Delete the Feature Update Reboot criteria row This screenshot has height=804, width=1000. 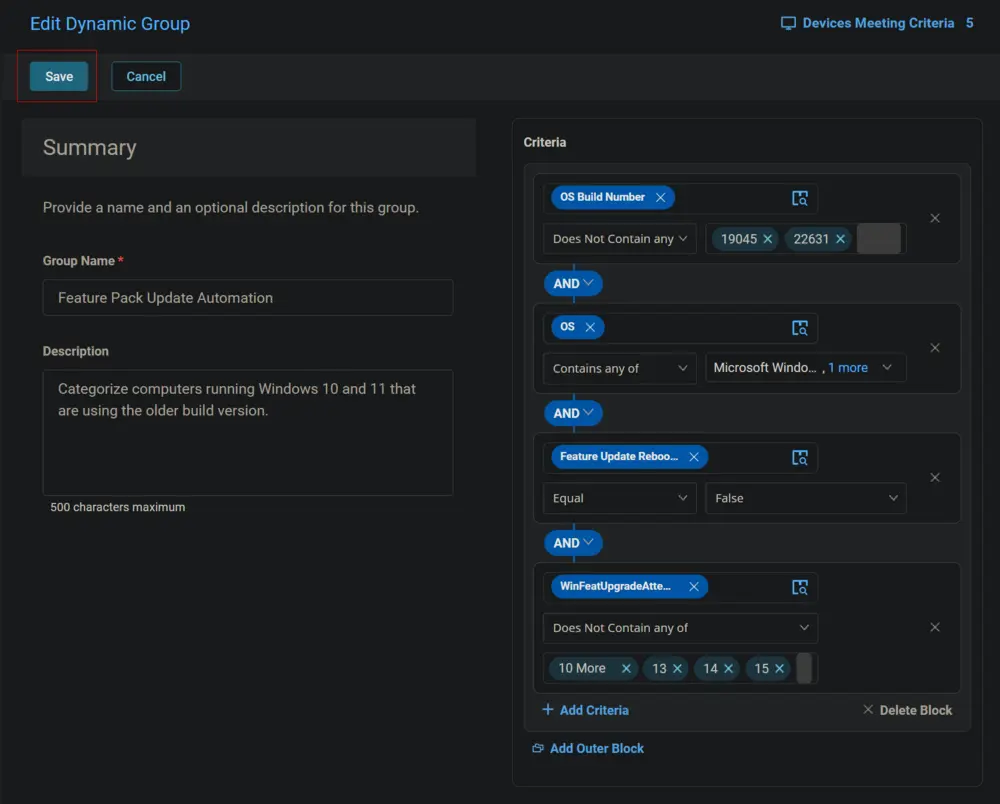(935, 478)
